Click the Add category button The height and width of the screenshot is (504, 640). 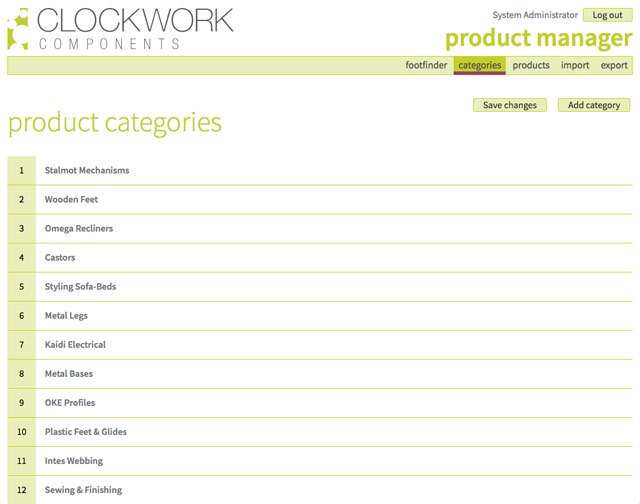tap(594, 105)
